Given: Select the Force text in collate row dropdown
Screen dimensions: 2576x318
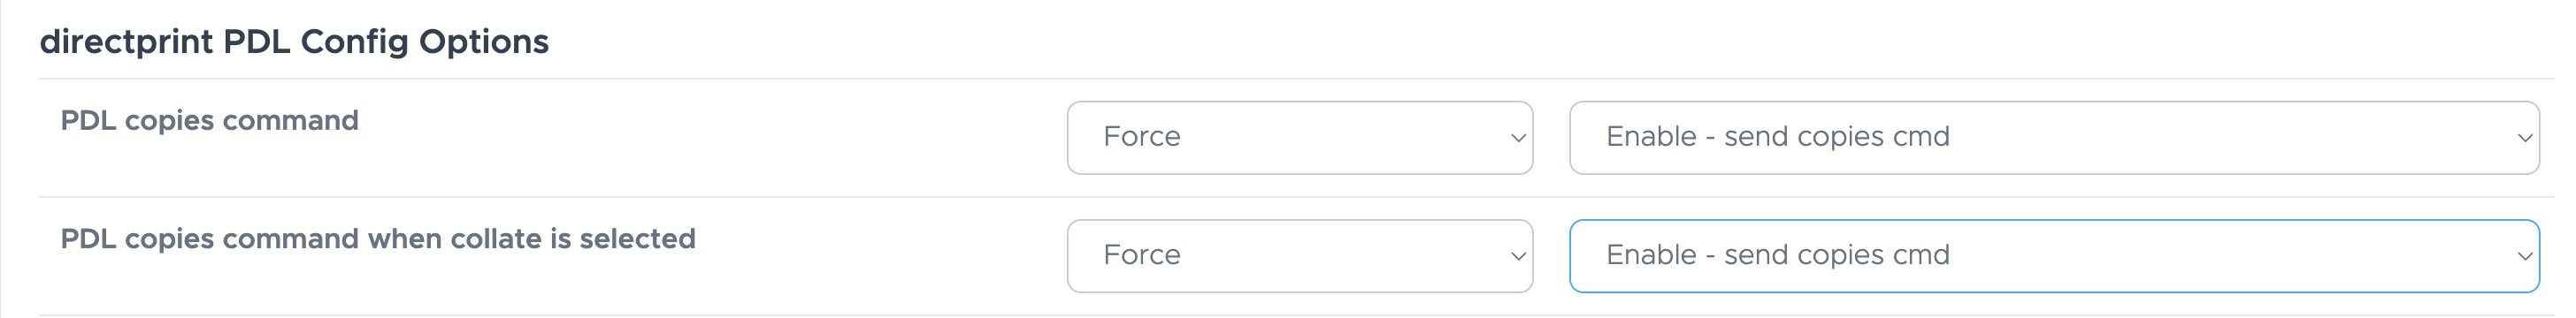Looking at the screenshot, I should tap(1142, 254).
